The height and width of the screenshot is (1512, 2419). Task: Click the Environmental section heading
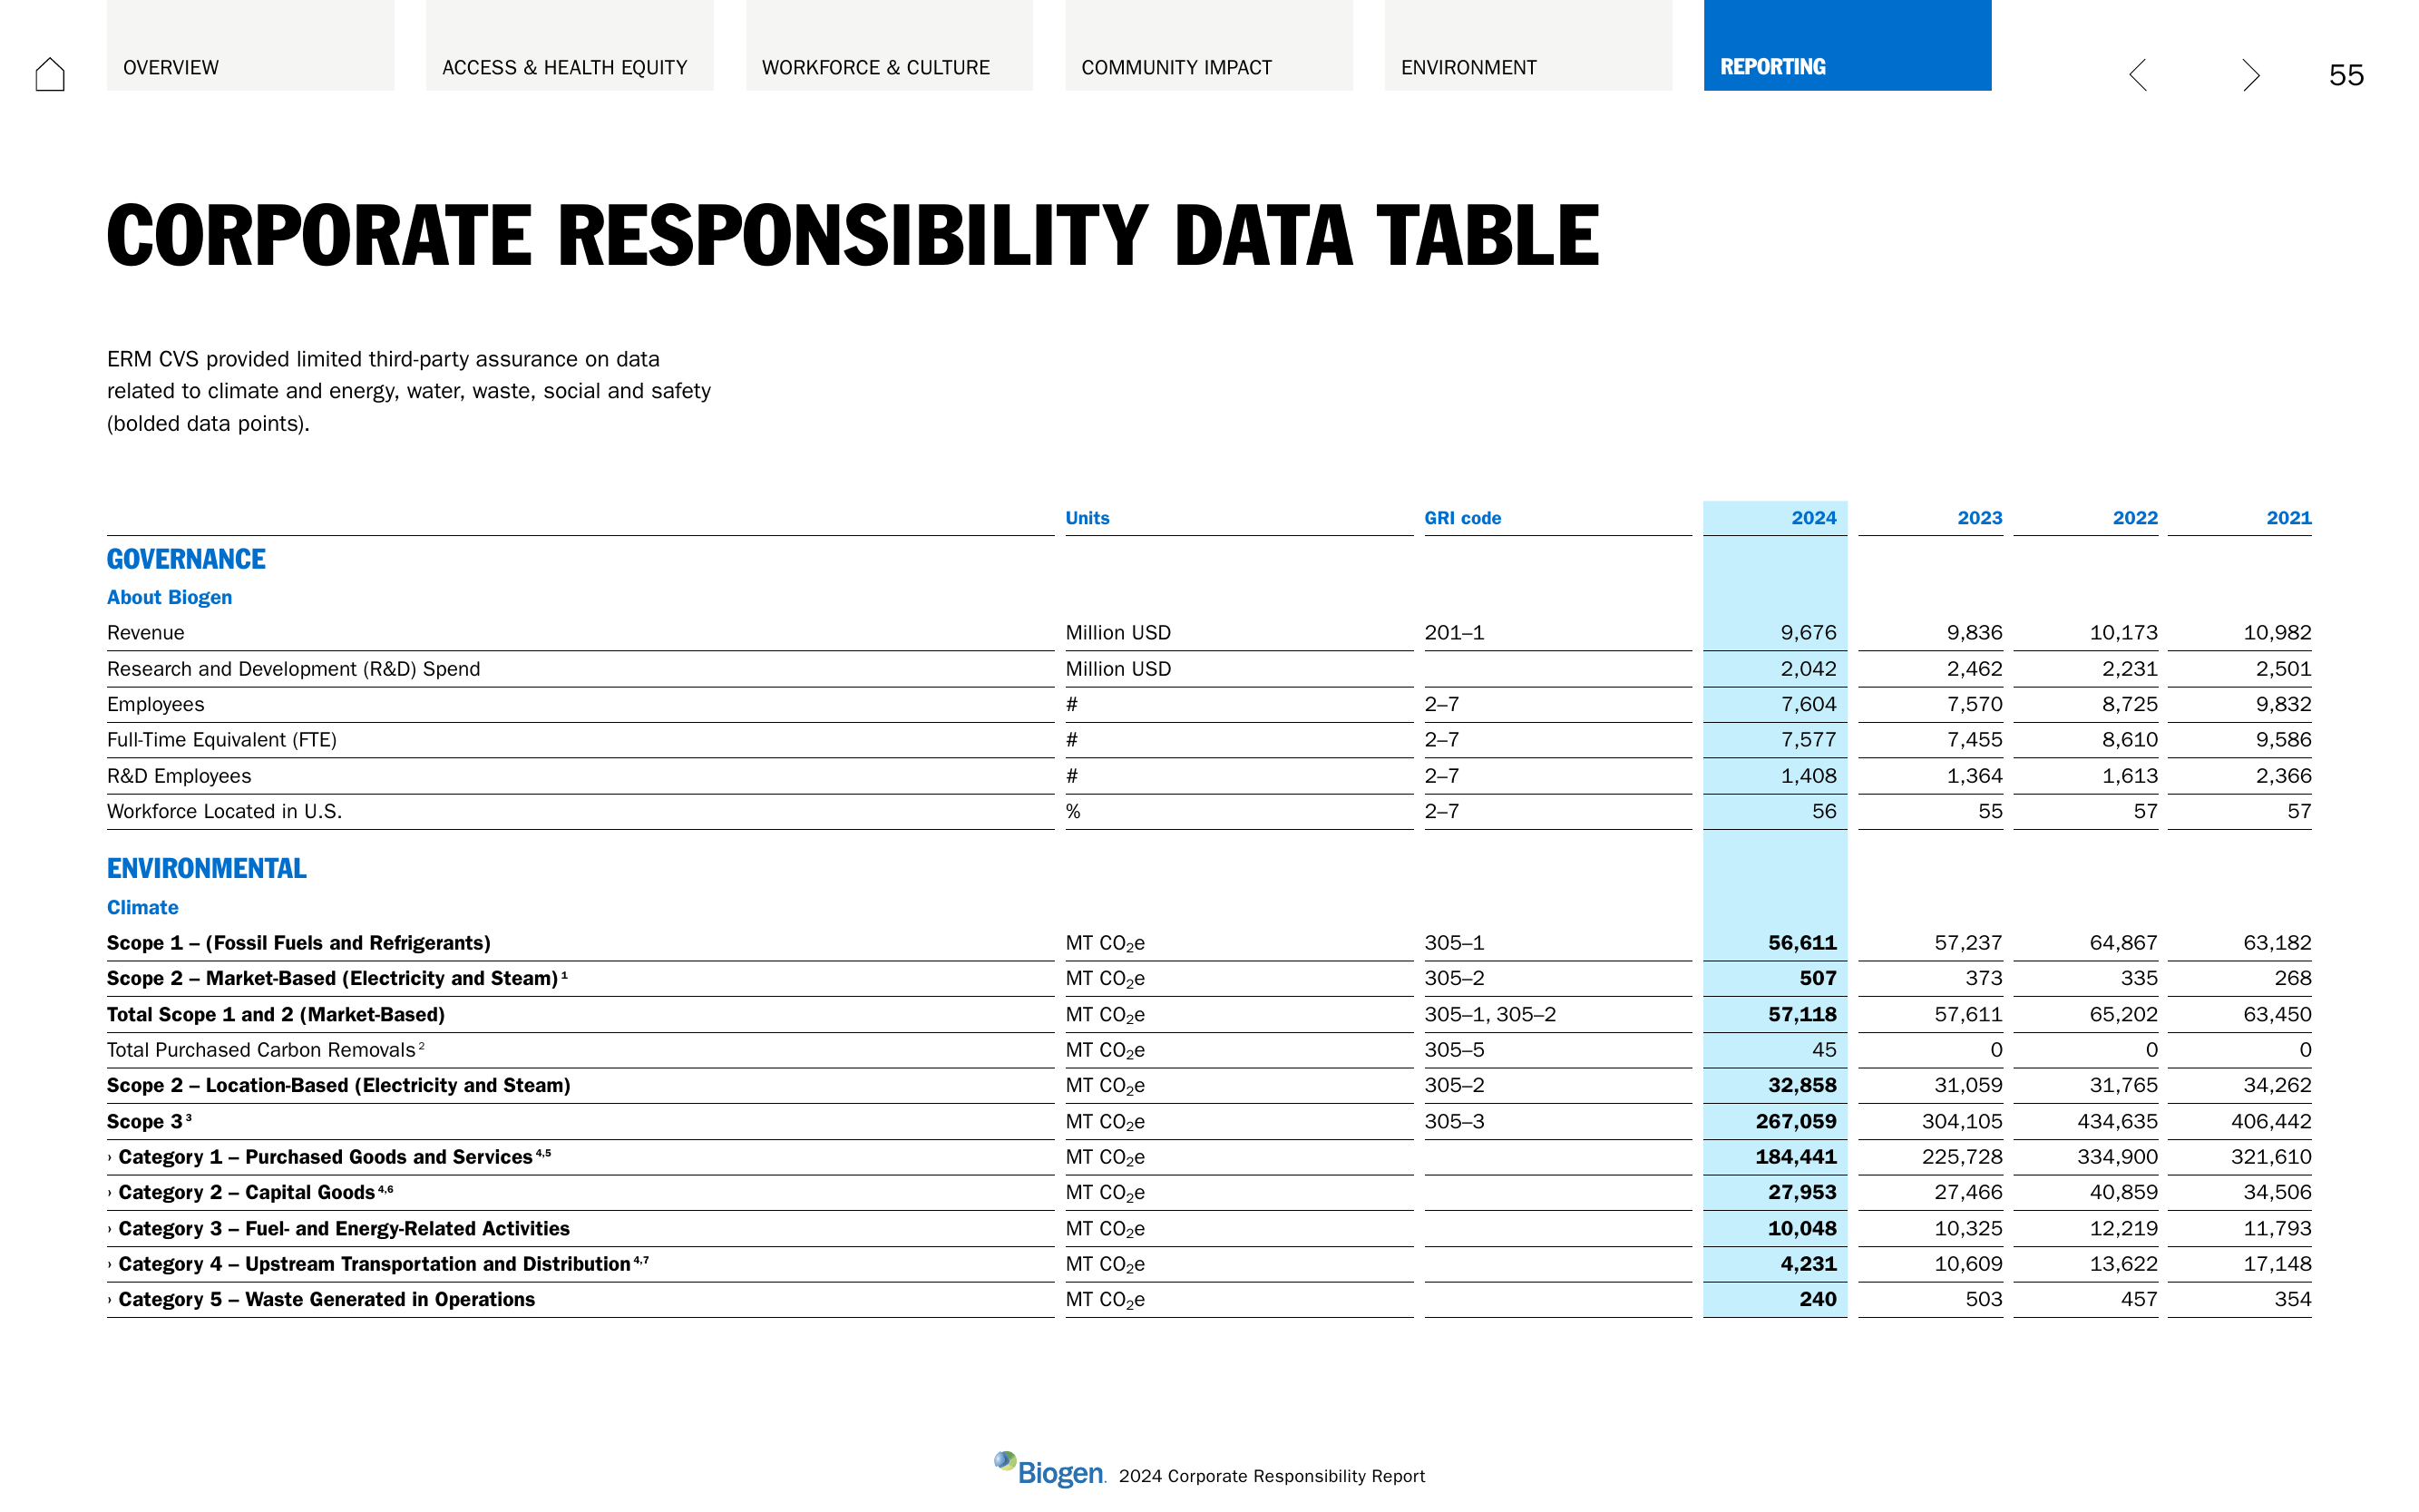click(206, 868)
